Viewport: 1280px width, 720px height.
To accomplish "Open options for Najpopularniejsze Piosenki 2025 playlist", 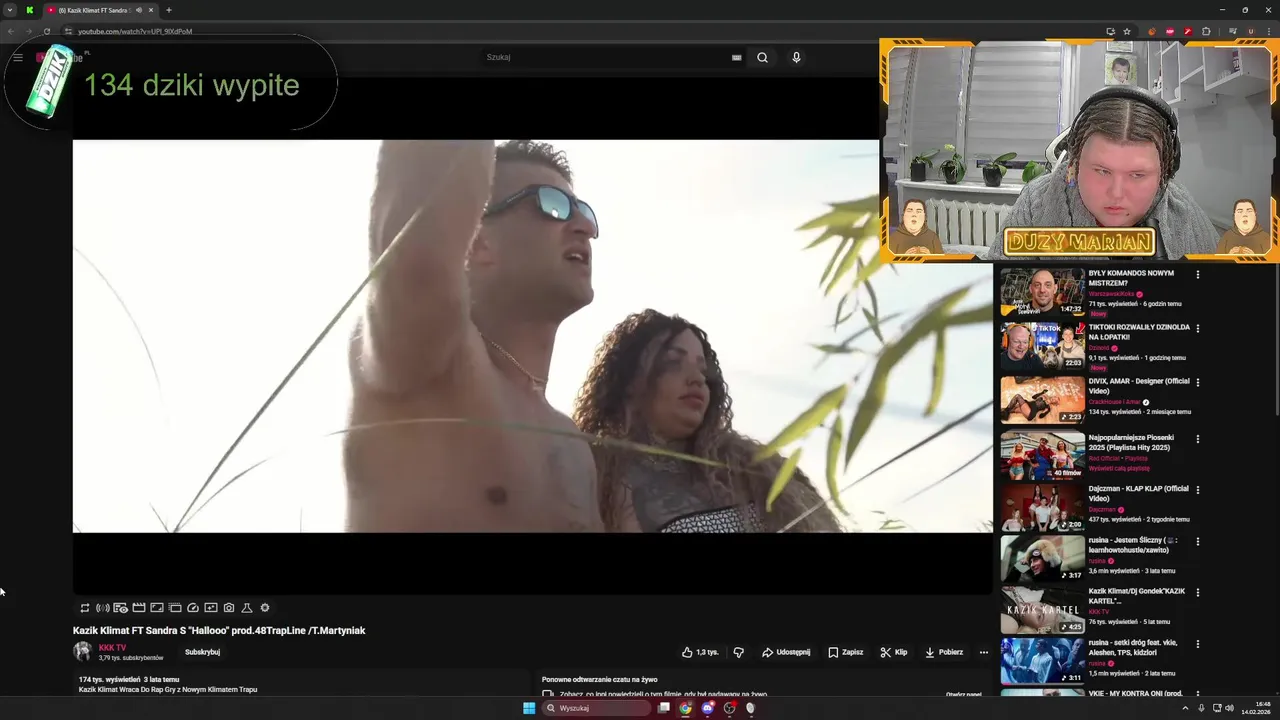I will tap(1197, 438).
